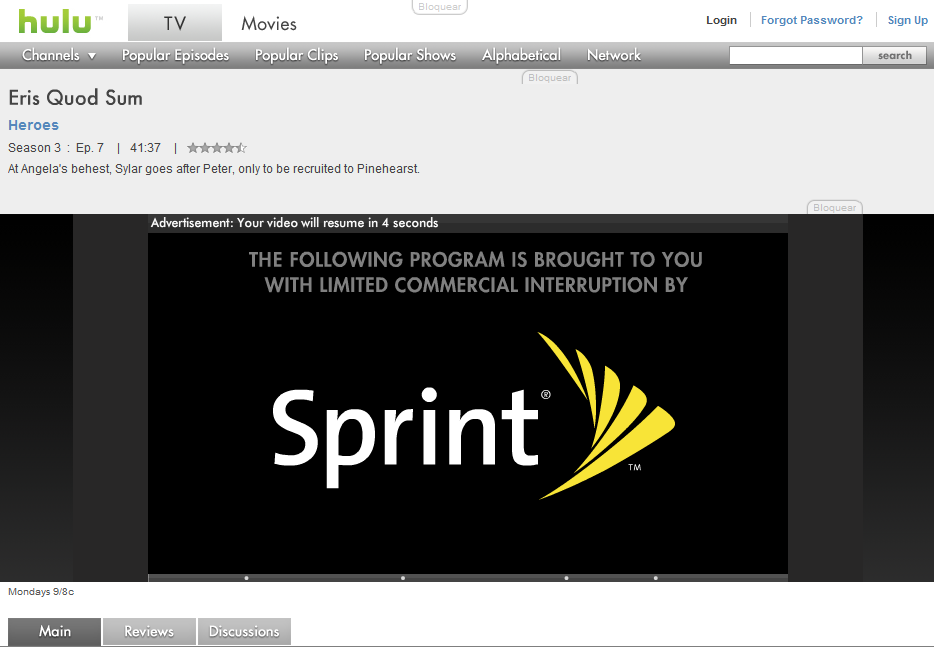Go to Popular Clips
Image resolution: width=934 pixels, height=647 pixels.
[296, 55]
